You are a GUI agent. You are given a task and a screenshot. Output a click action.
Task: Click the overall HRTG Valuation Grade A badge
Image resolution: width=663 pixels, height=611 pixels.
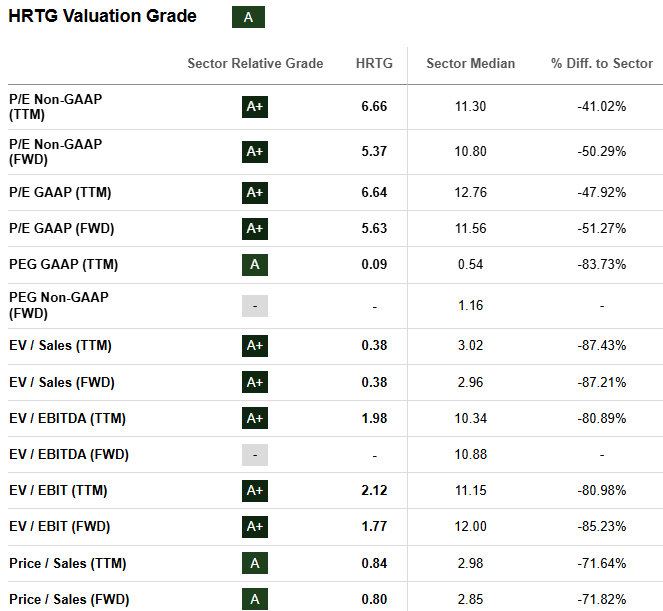tap(248, 17)
